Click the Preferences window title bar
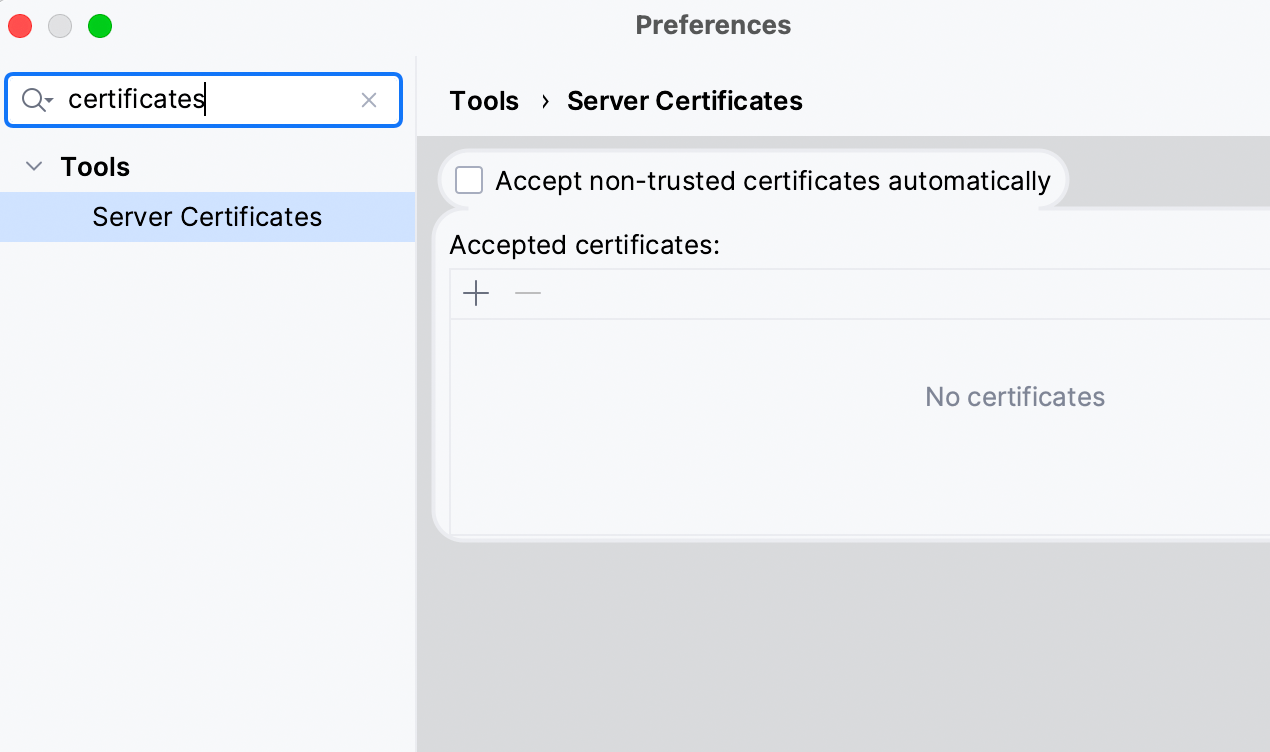Screen dimensions: 1270x752 [713, 26]
